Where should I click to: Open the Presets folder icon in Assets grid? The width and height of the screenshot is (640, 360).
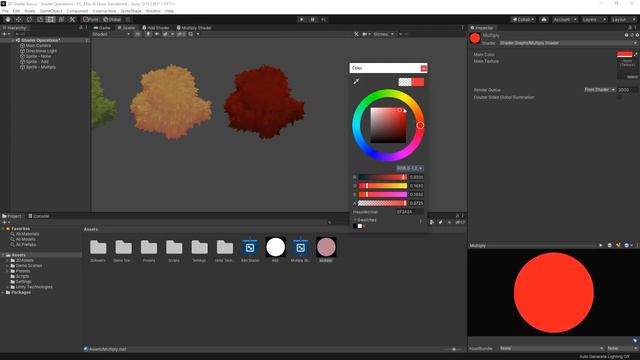[x=149, y=247]
